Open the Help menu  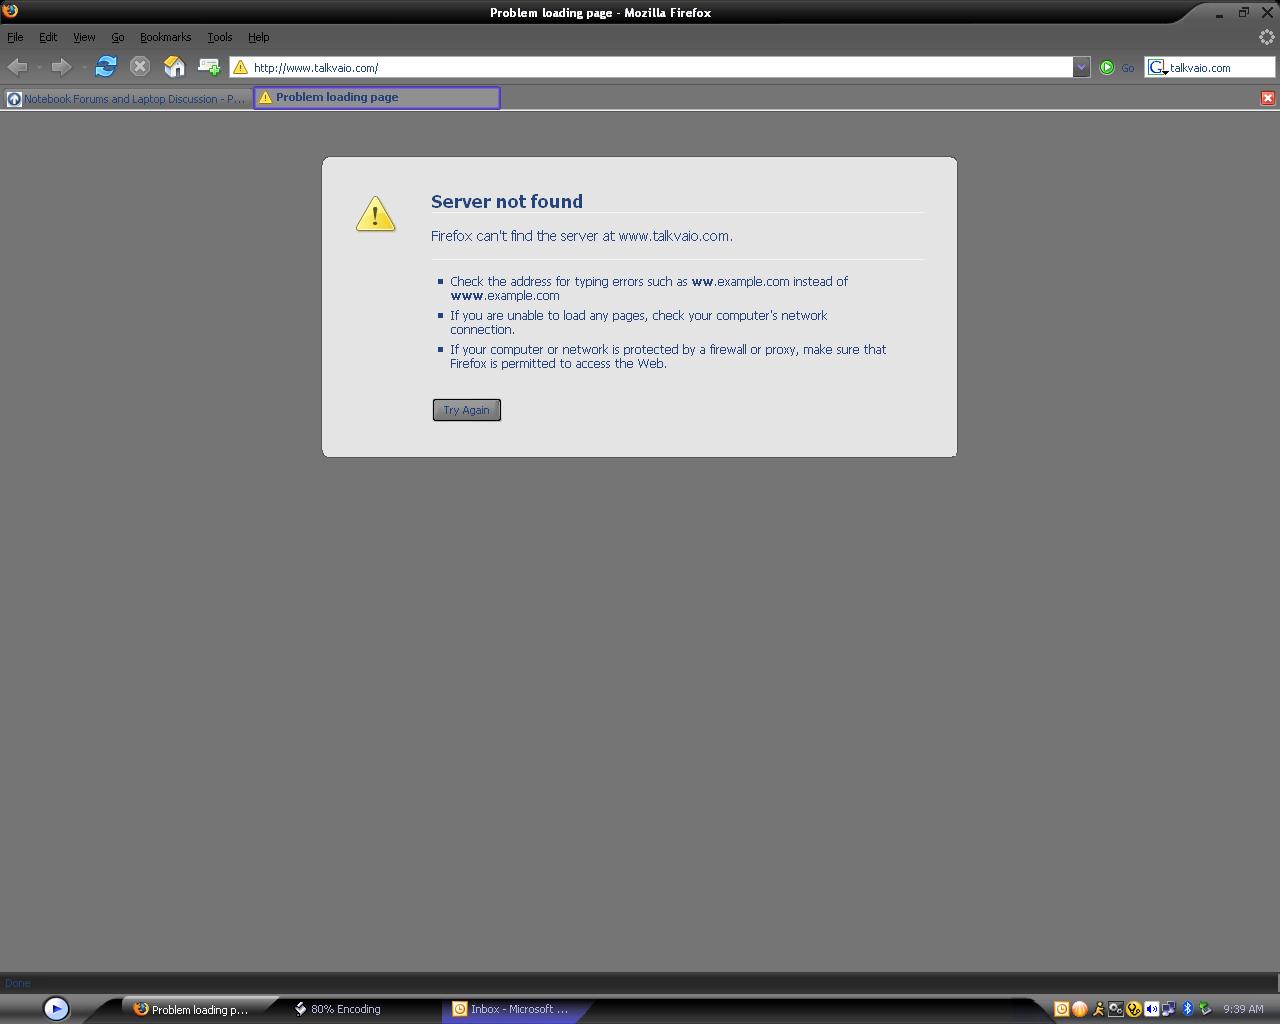pyautogui.click(x=259, y=37)
